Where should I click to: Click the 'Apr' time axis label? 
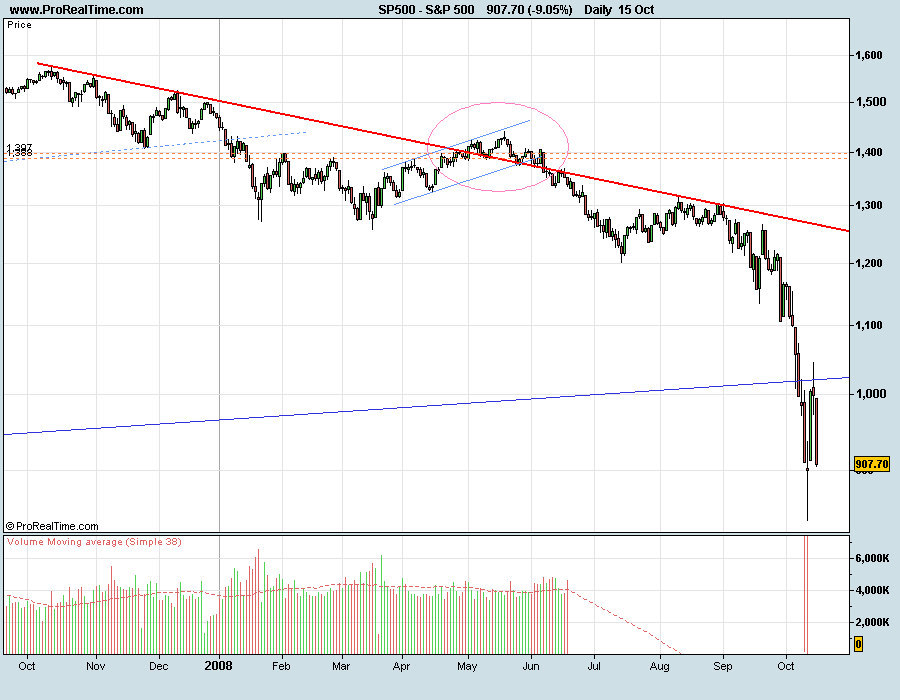[x=401, y=666]
